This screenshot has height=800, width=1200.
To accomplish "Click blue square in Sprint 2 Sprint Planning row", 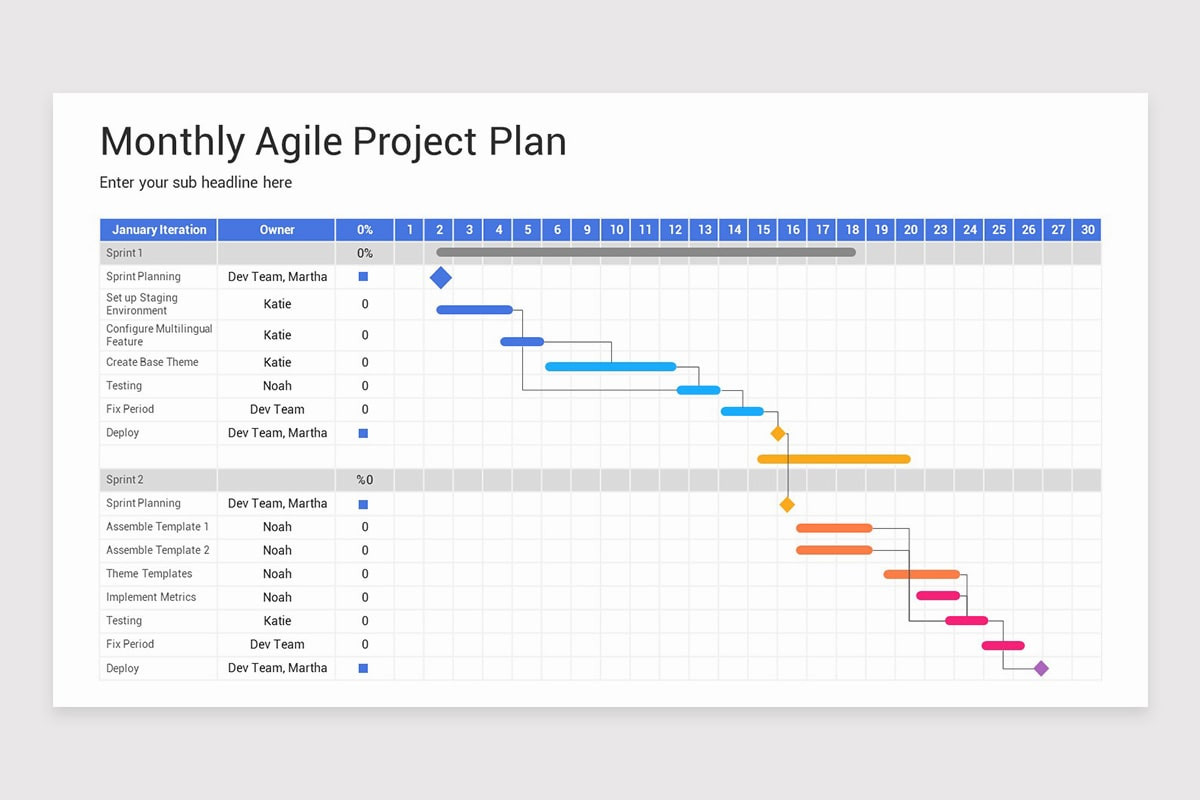I will point(363,504).
